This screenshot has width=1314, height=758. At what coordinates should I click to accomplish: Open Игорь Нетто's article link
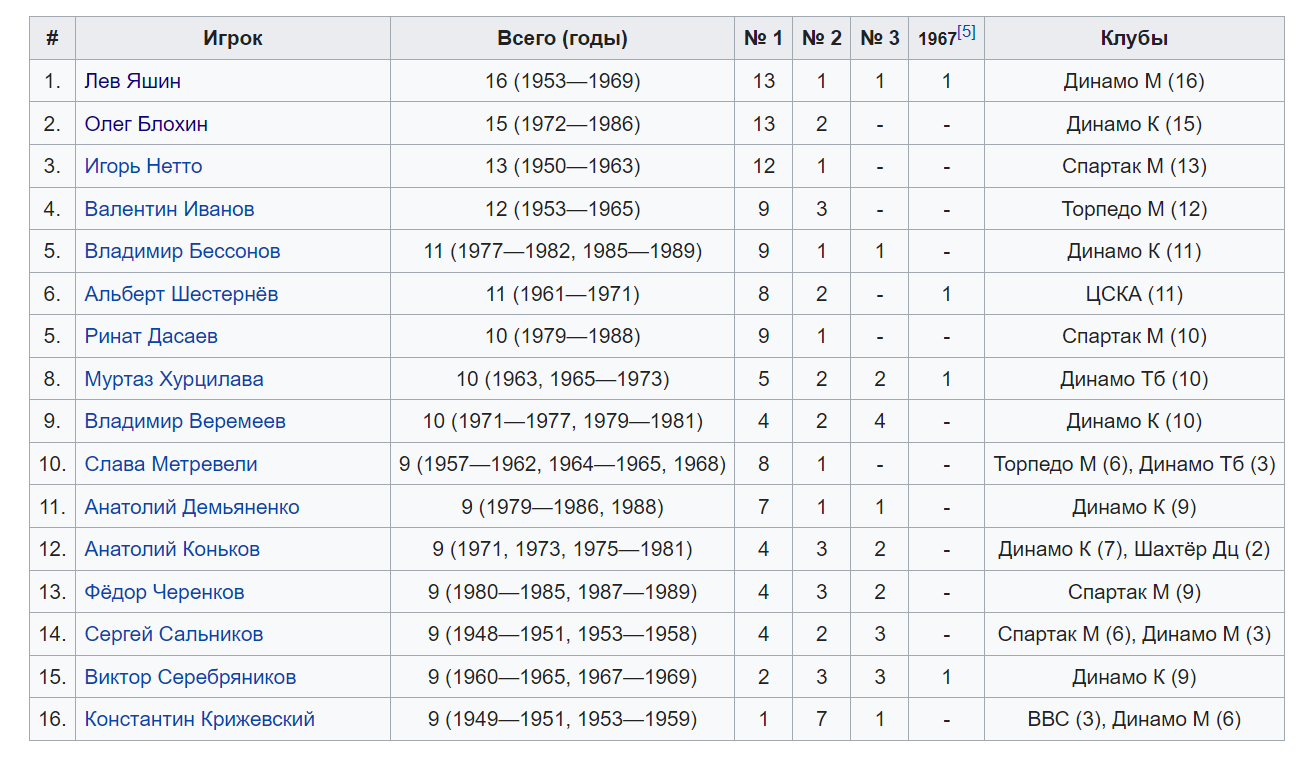pyautogui.click(x=143, y=166)
